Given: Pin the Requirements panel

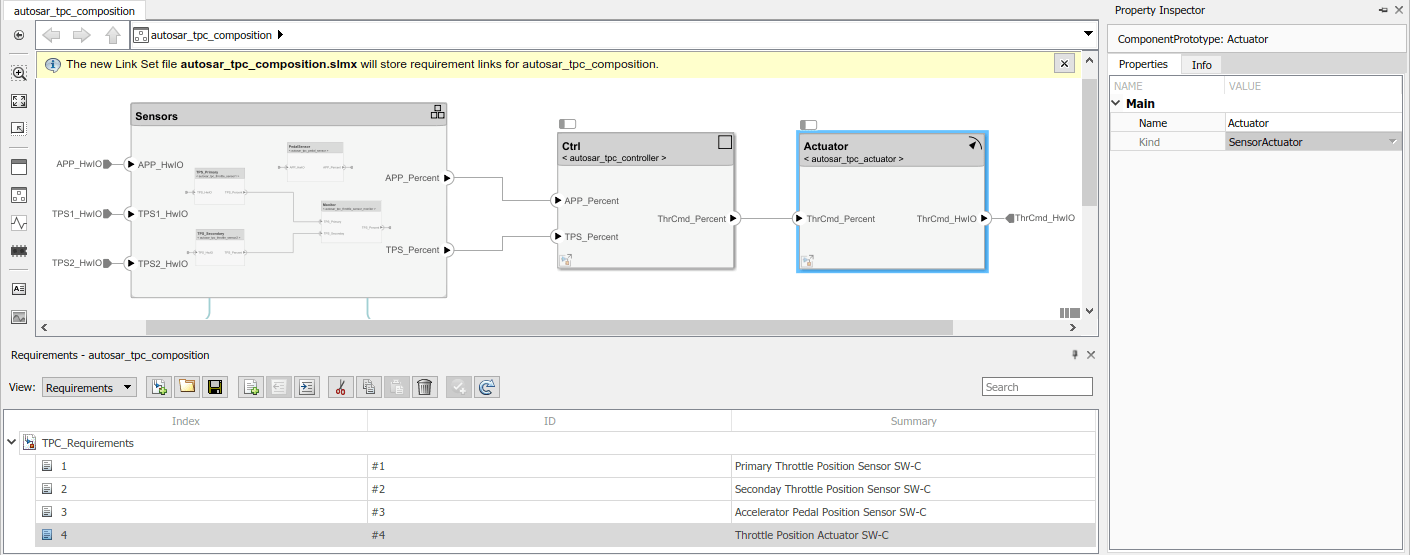Looking at the screenshot, I should tap(1076, 355).
